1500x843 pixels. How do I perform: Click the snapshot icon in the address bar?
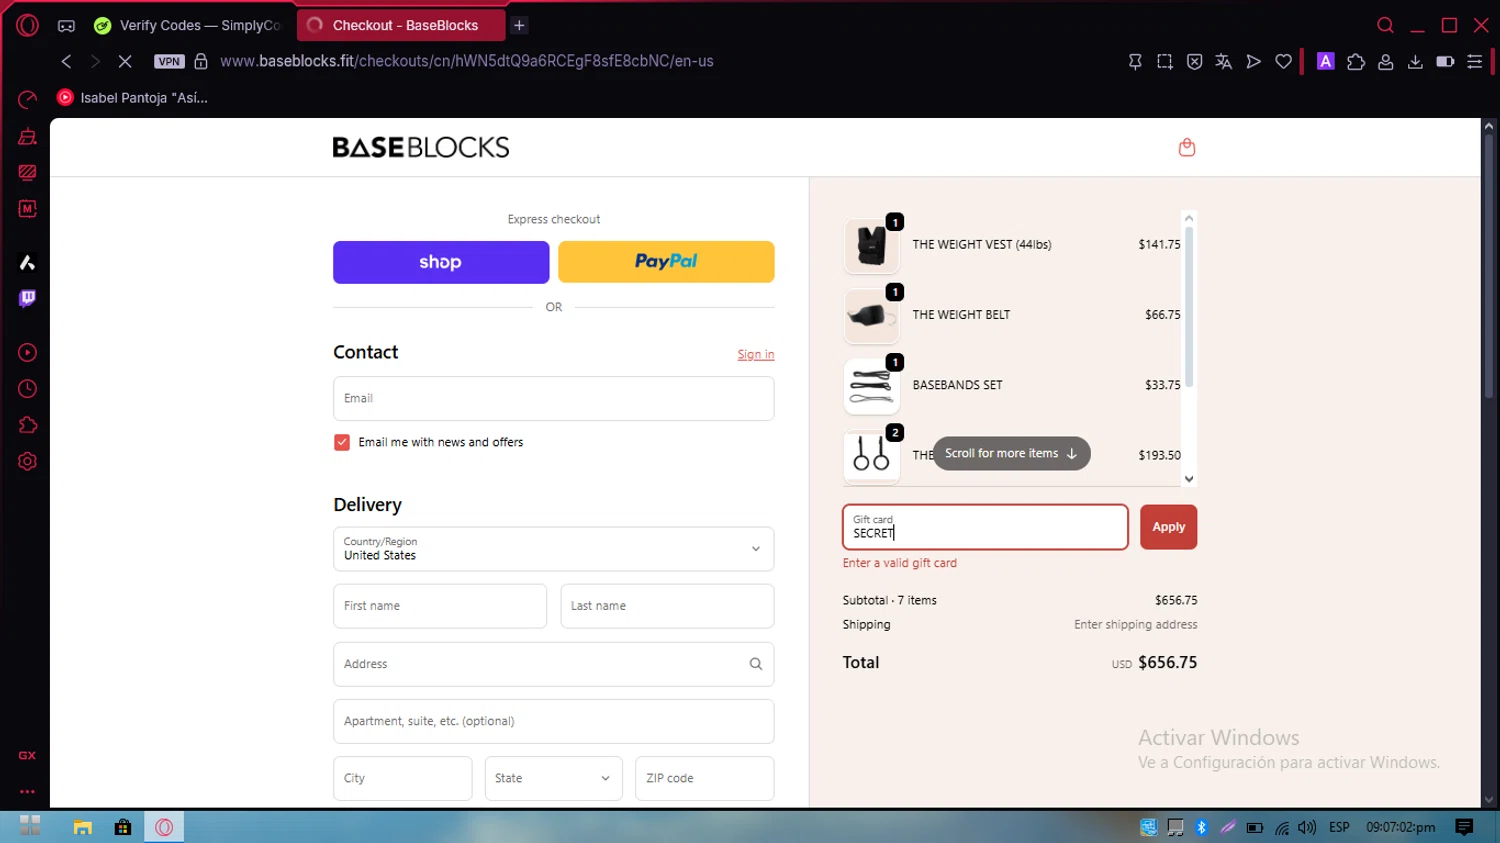point(1165,62)
